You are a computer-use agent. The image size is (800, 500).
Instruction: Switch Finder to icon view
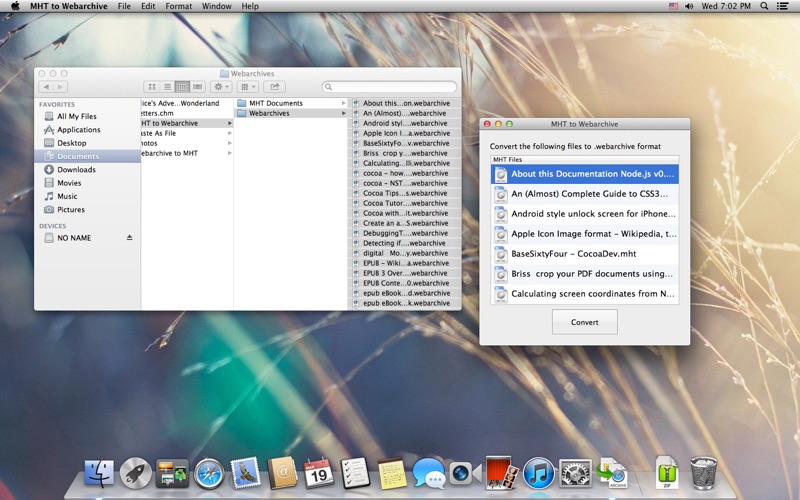click(x=152, y=87)
